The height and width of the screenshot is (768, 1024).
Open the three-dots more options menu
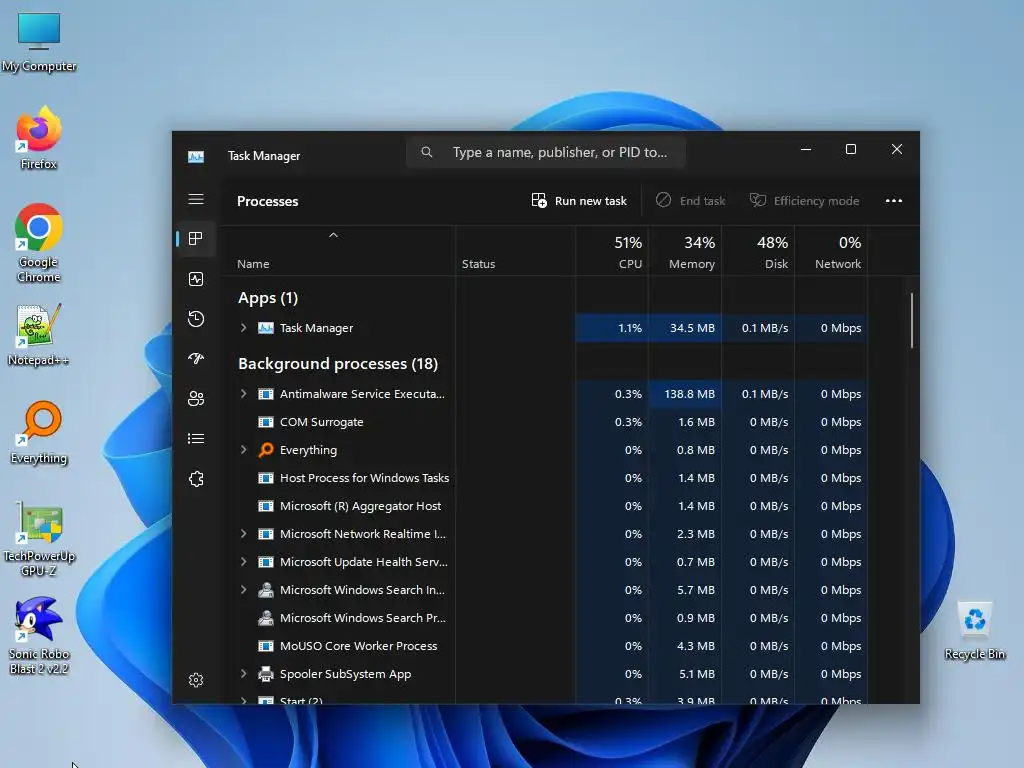893,200
